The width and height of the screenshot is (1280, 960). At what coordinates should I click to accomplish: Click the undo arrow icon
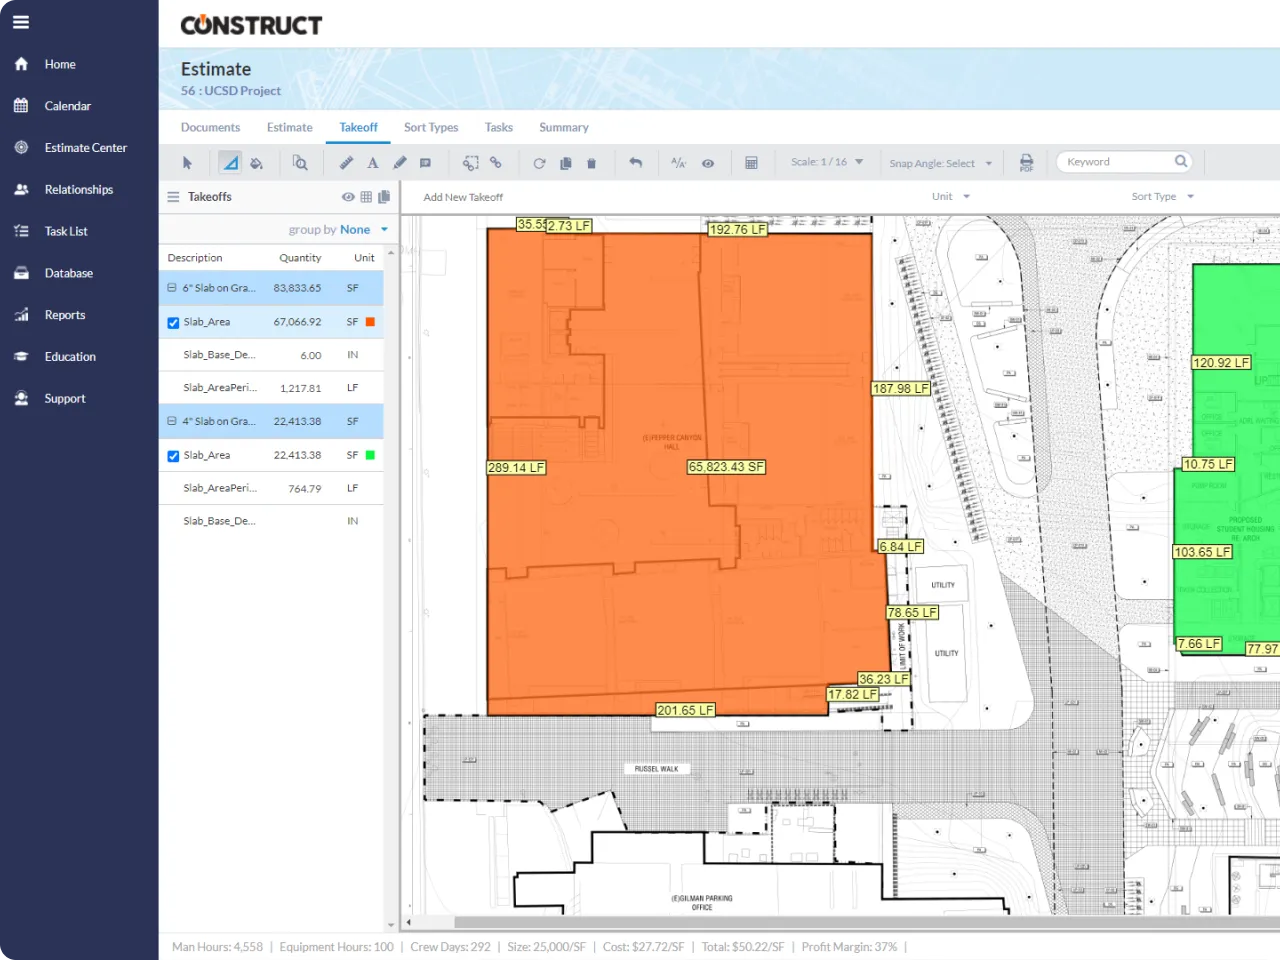[635, 163]
